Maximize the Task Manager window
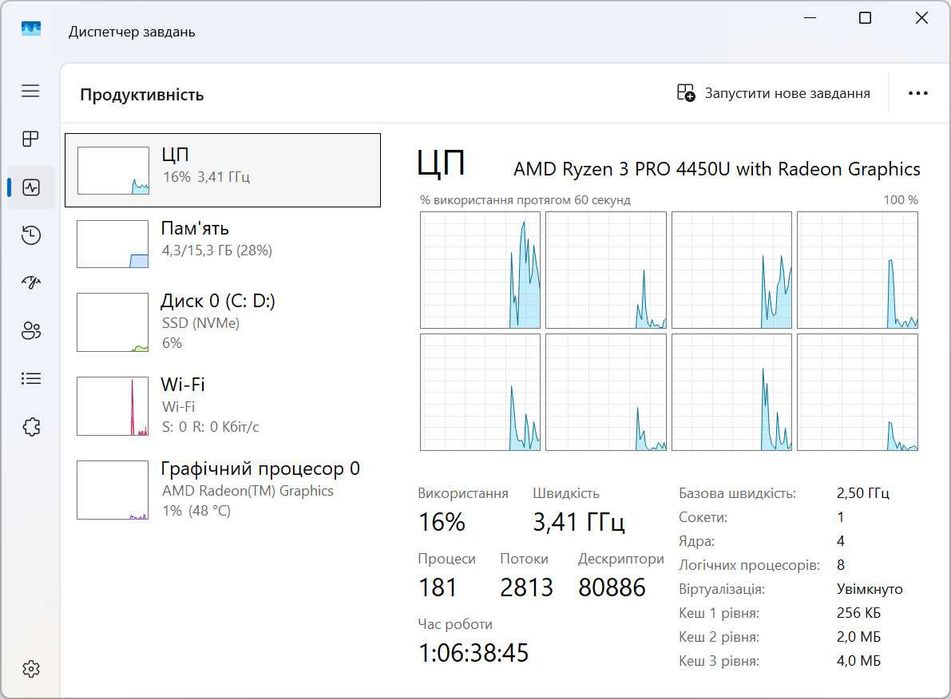Screen dimensions: 951x699 point(865,18)
